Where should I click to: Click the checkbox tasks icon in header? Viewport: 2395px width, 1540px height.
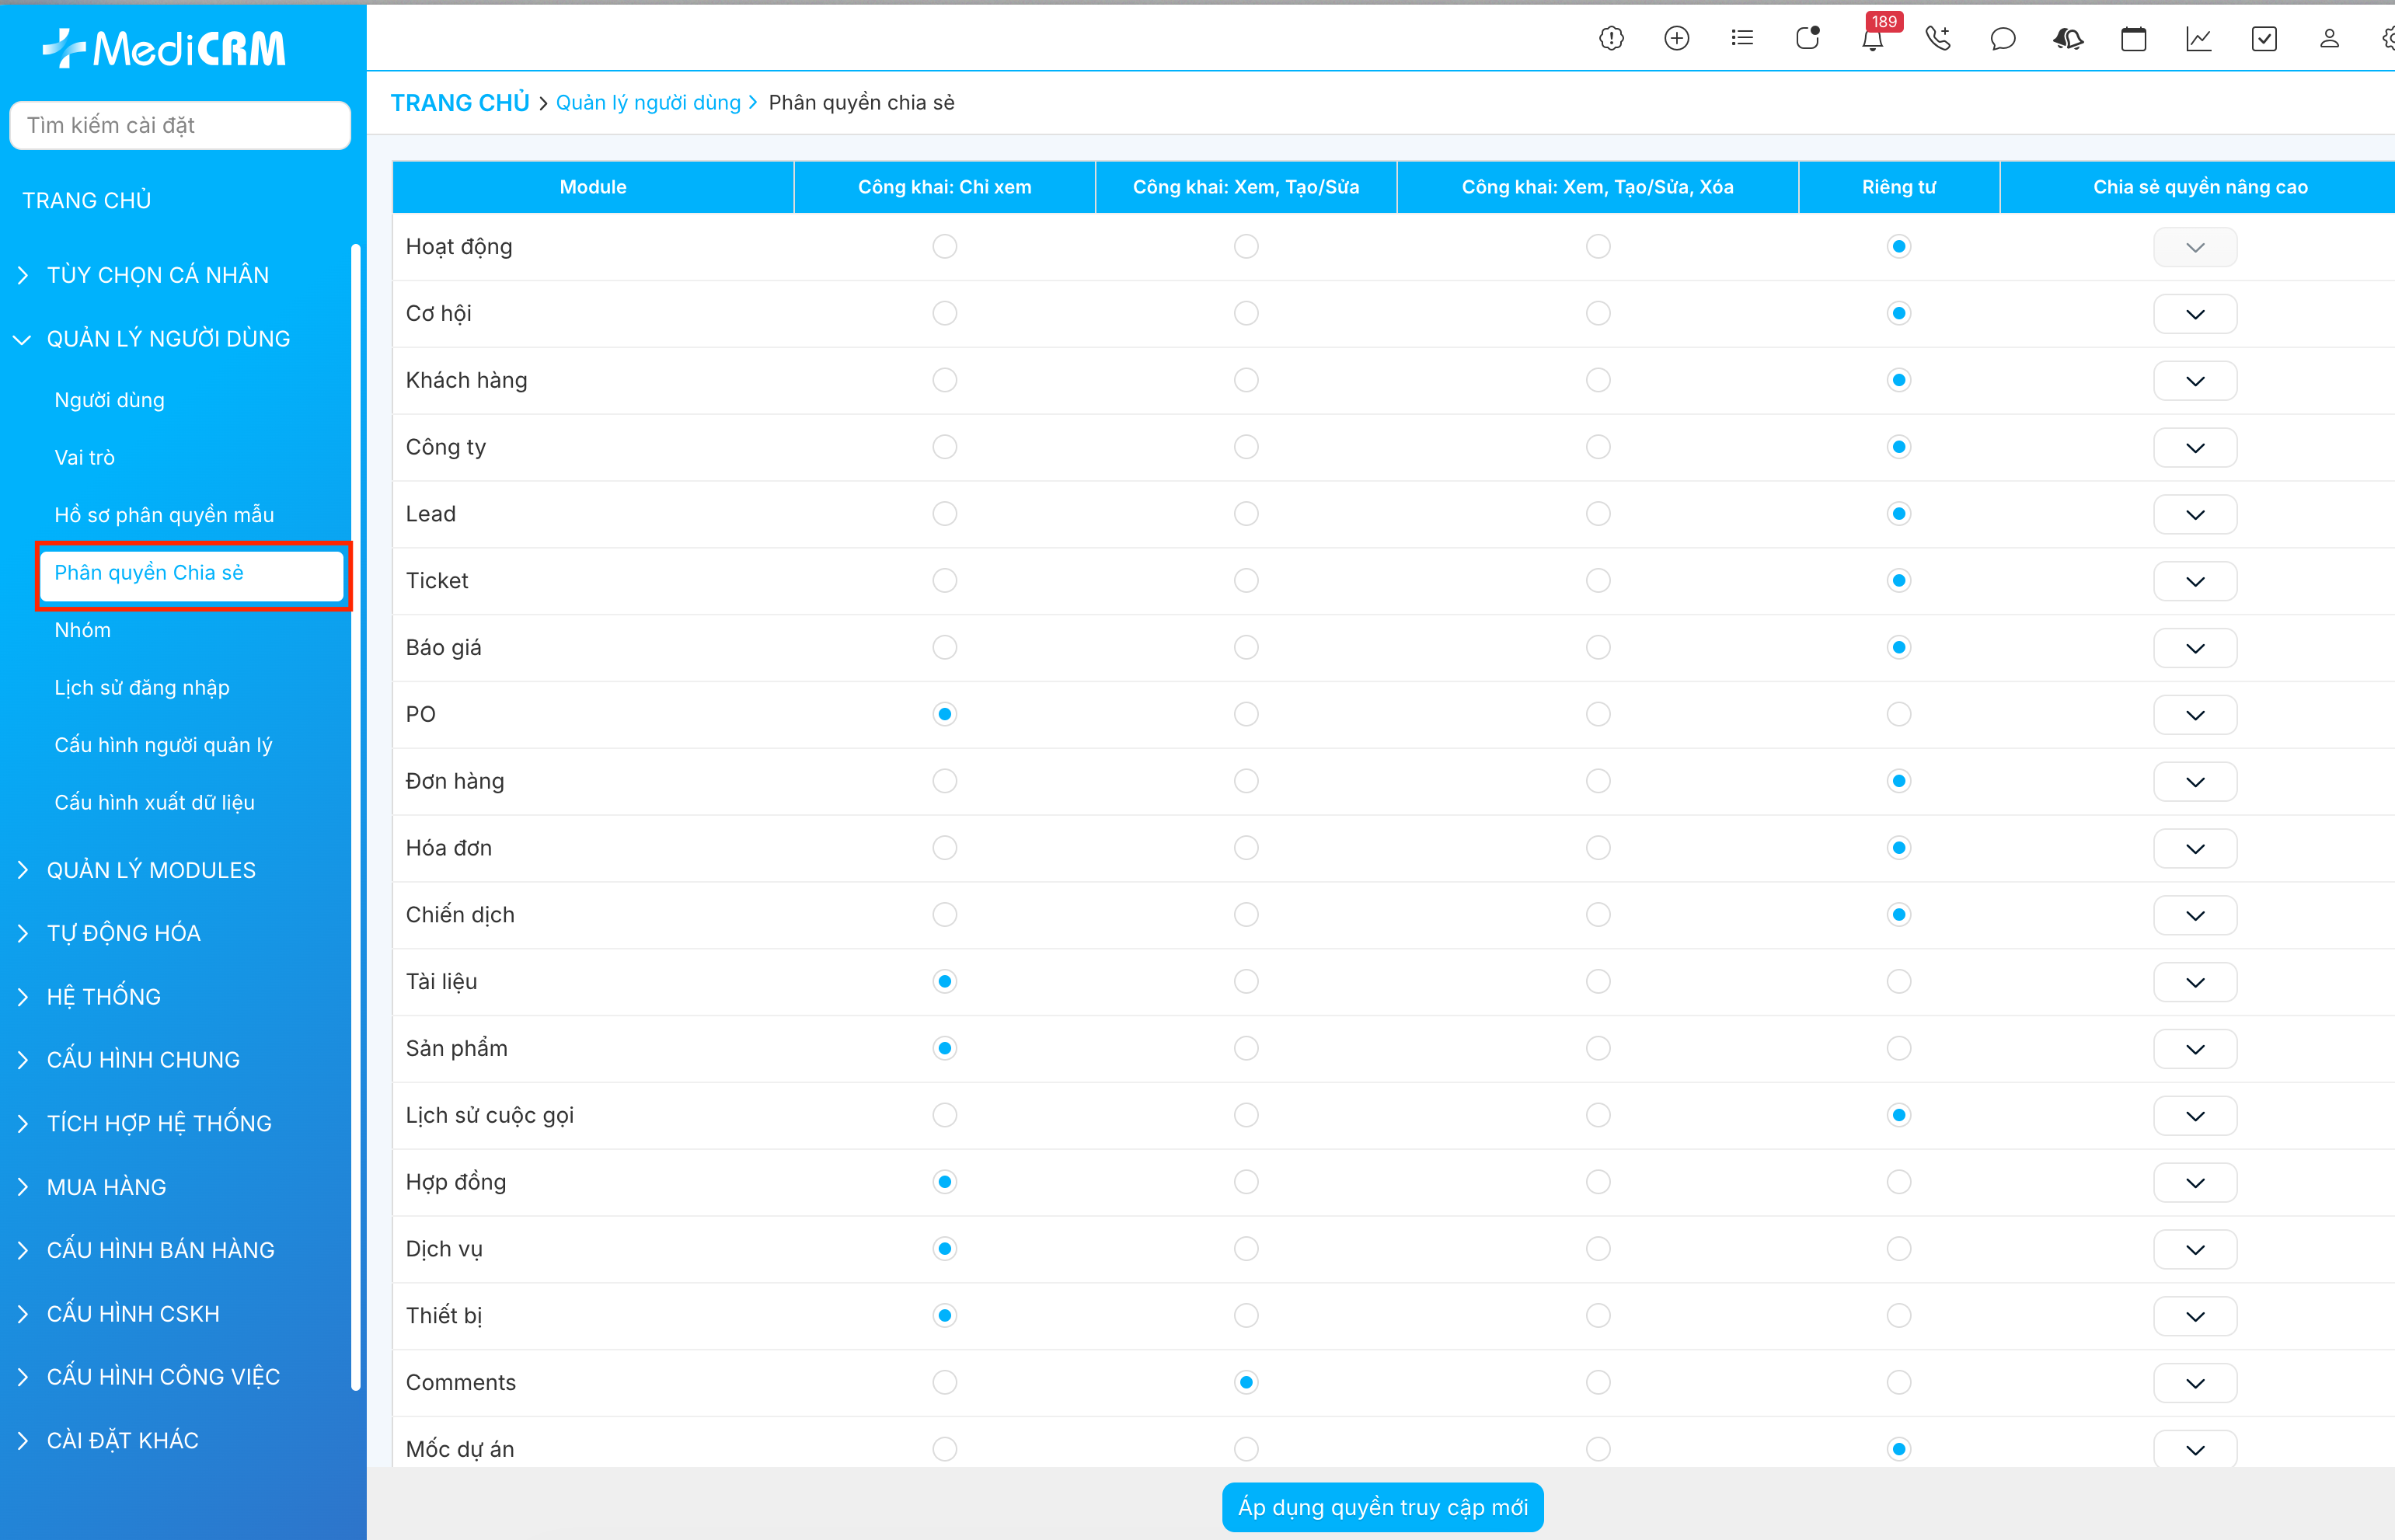point(2264,39)
